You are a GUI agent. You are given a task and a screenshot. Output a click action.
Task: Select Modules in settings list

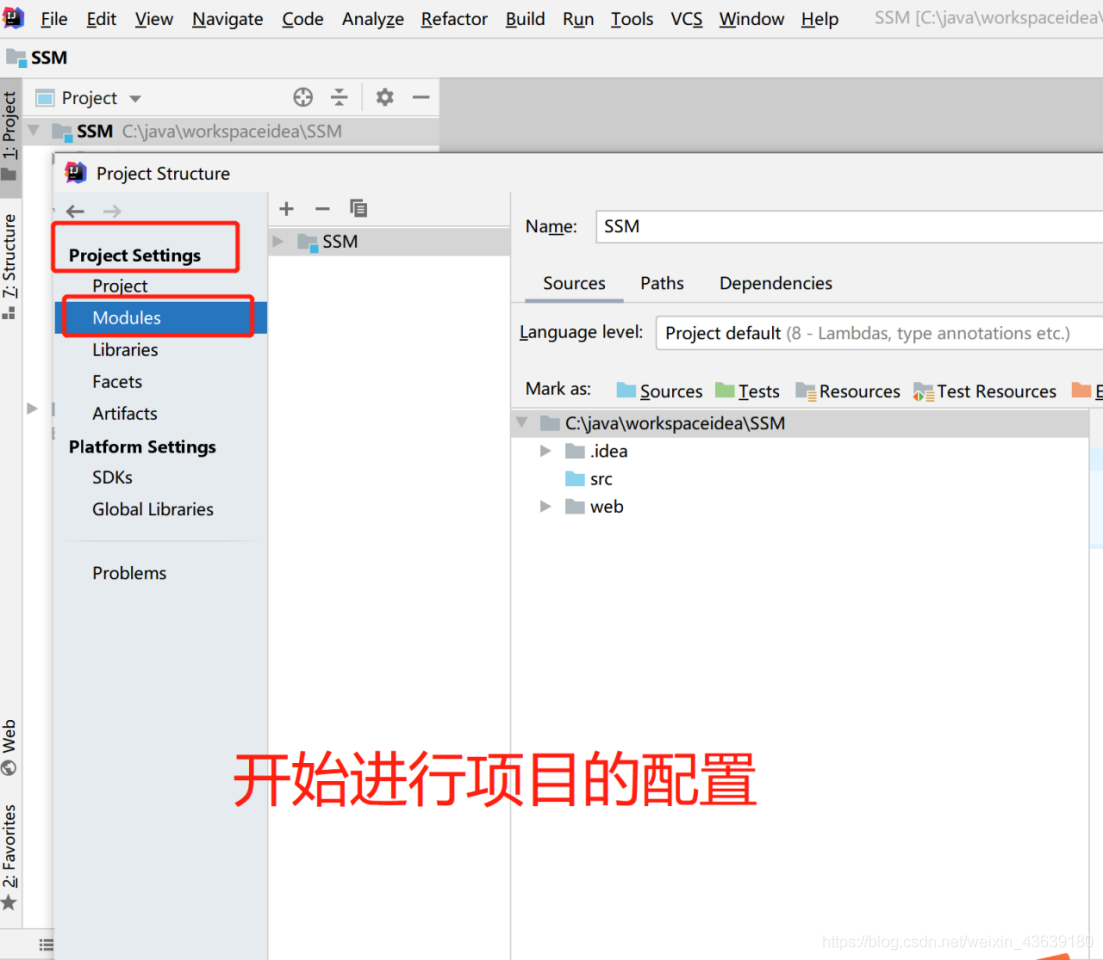tap(161, 317)
